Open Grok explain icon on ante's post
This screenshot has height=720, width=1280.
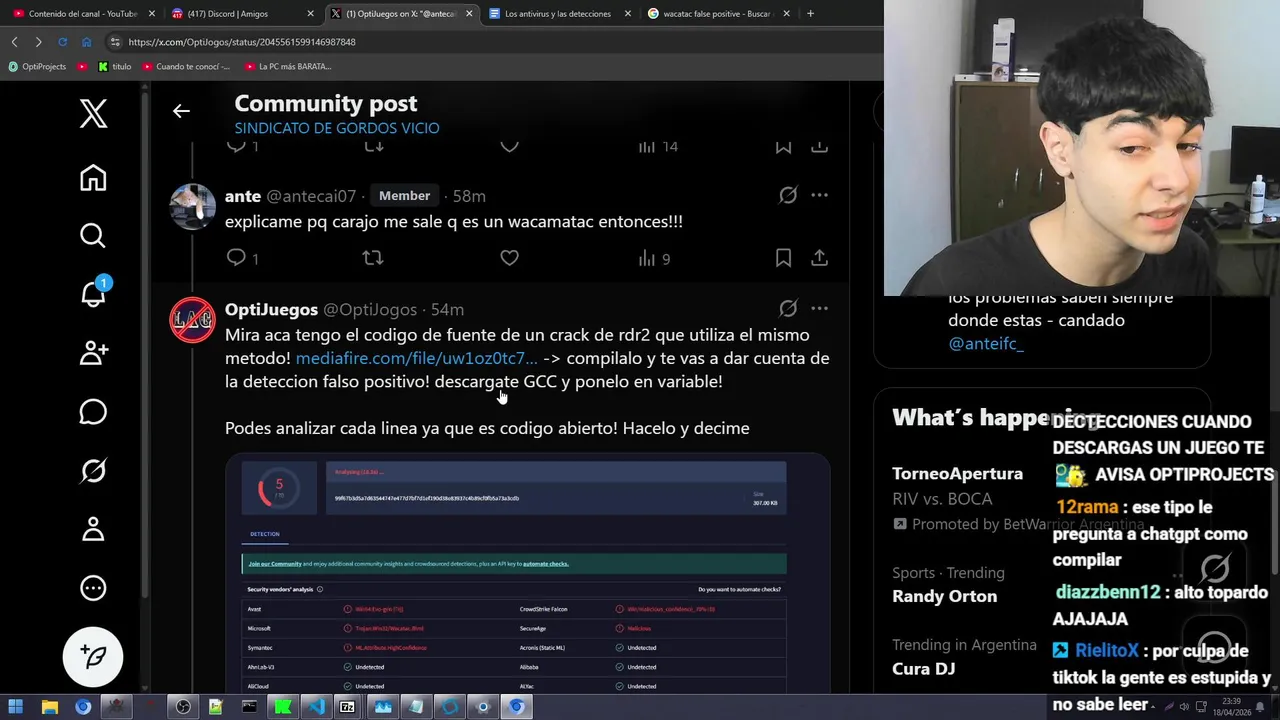click(x=788, y=195)
